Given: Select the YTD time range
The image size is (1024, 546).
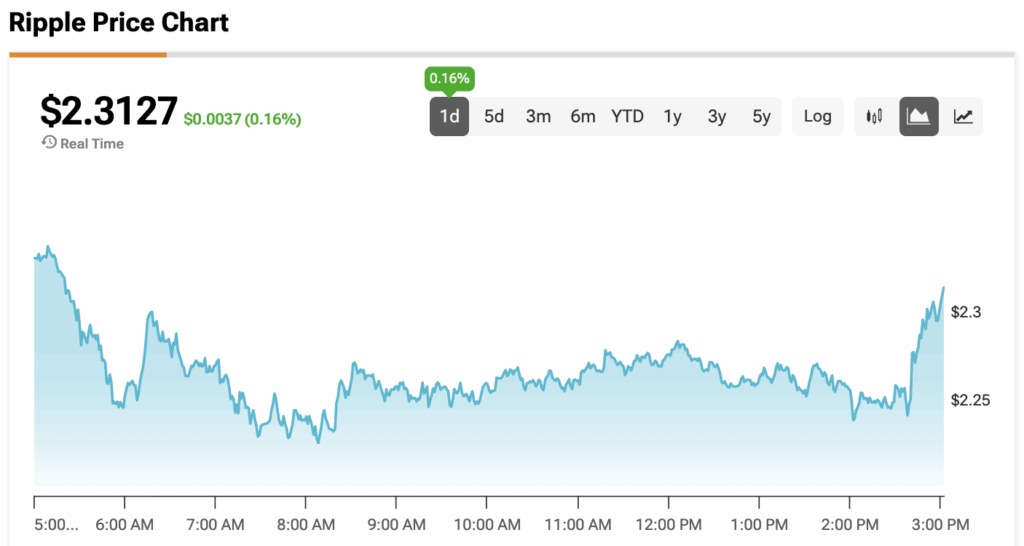Looking at the screenshot, I should click(628, 116).
